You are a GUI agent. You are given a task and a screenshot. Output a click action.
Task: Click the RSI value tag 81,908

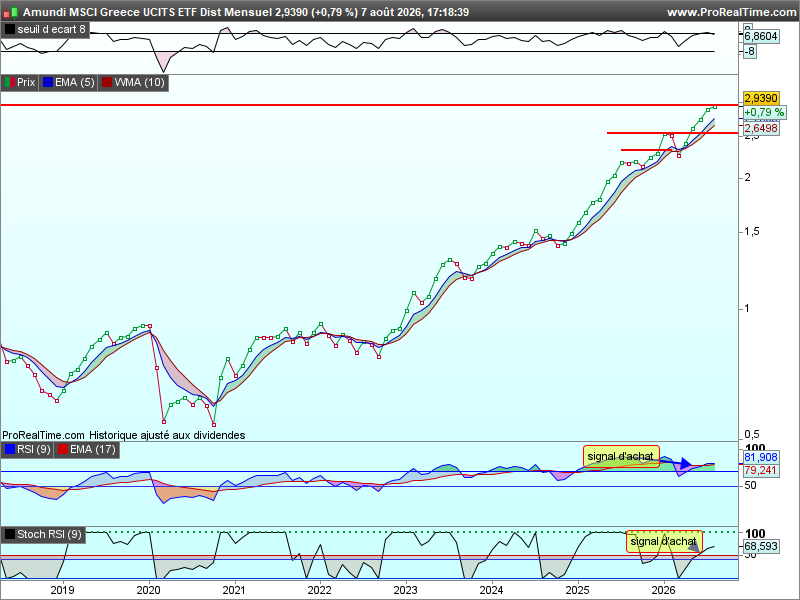click(761, 457)
